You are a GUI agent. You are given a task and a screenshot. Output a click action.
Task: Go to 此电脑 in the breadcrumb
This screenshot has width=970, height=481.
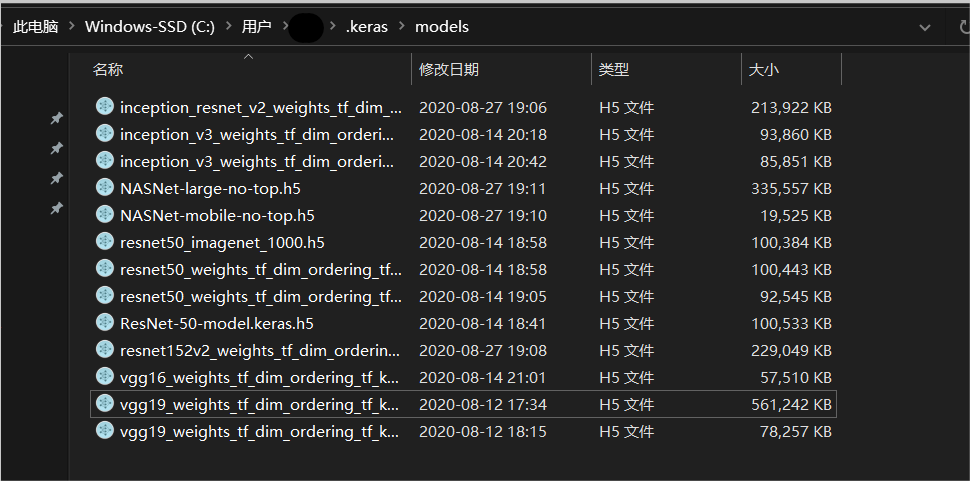pyautogui.click(x=36, y=27)
